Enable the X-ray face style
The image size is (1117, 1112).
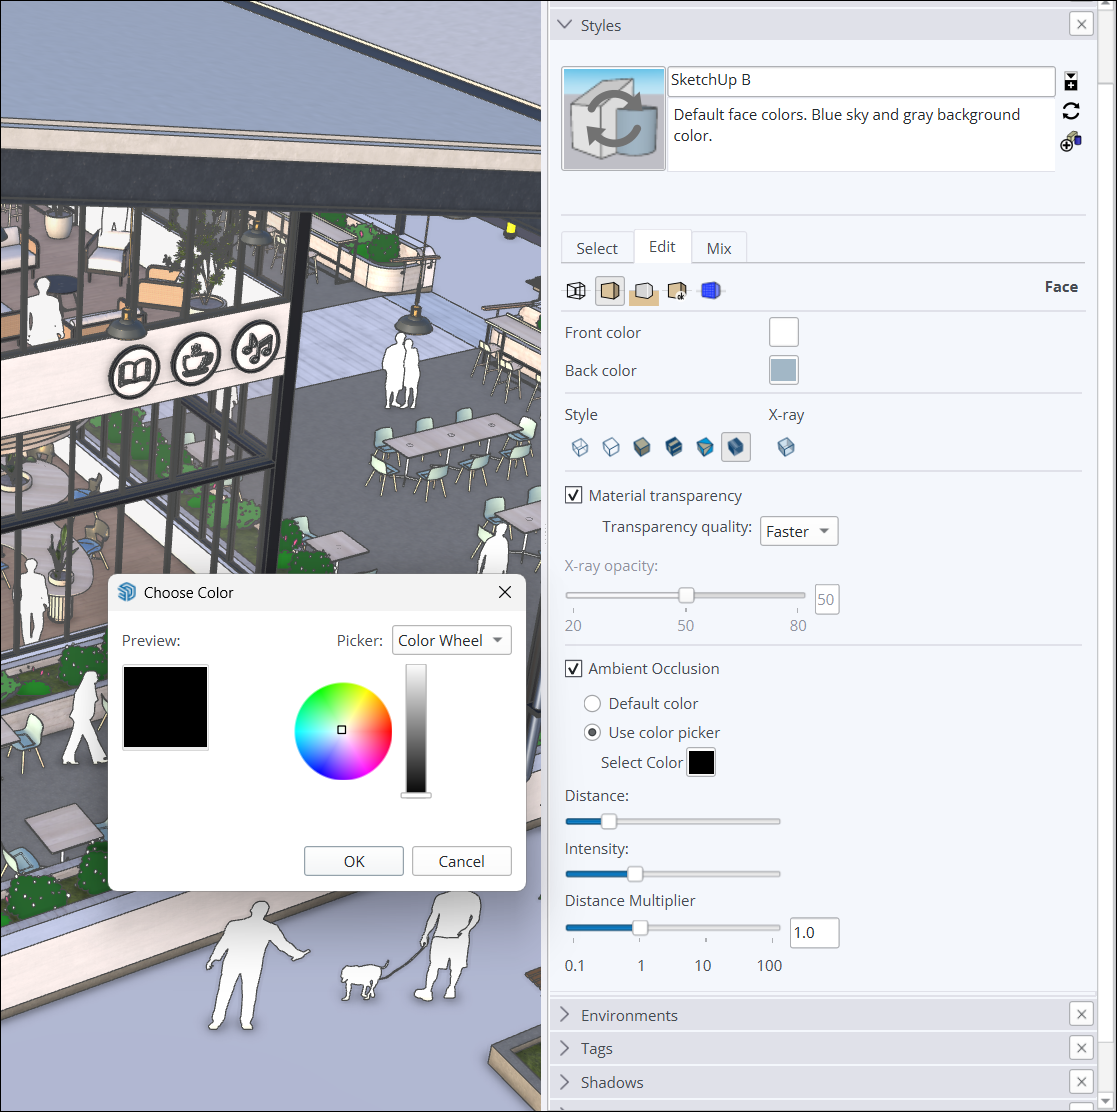click(x=786, y=447)
